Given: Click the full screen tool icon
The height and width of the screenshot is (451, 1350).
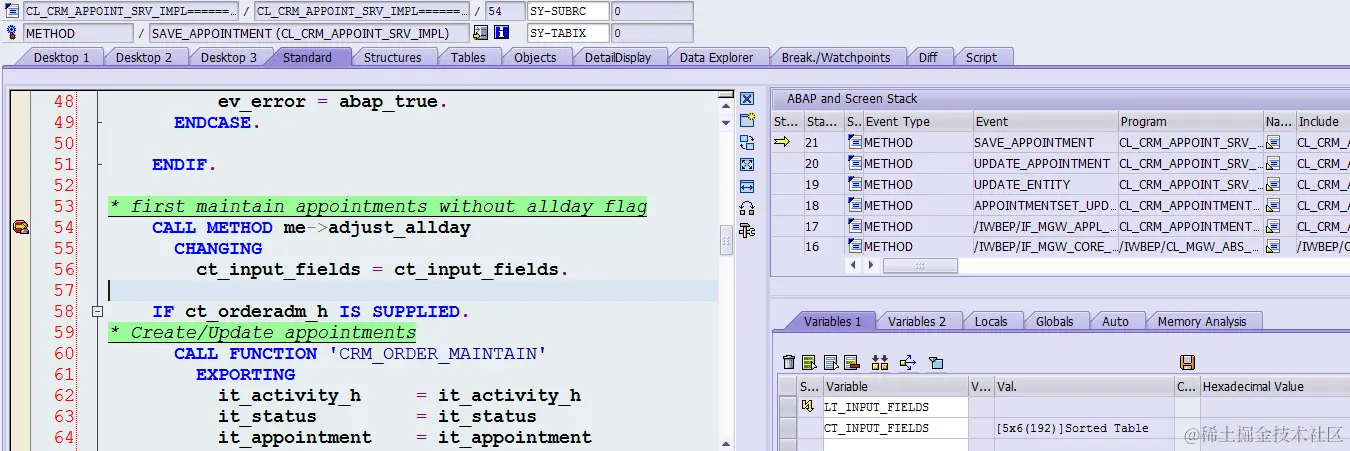Looking at the screenshot, I should [746, 164].
